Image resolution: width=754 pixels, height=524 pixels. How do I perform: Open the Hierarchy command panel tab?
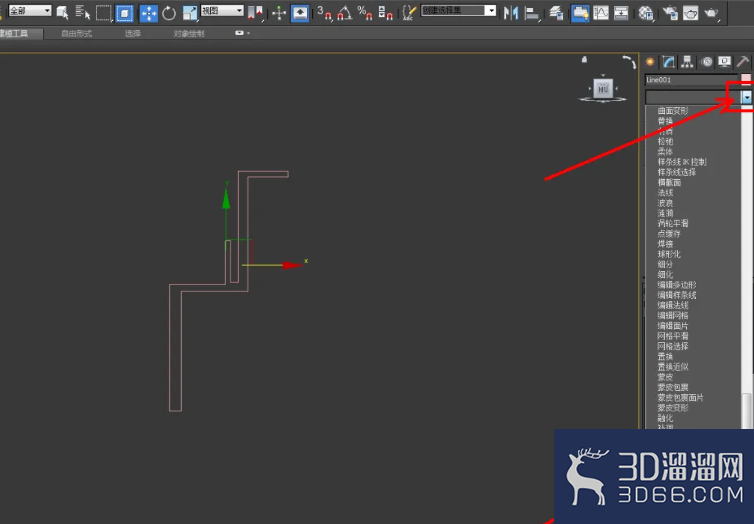[687, 62]
